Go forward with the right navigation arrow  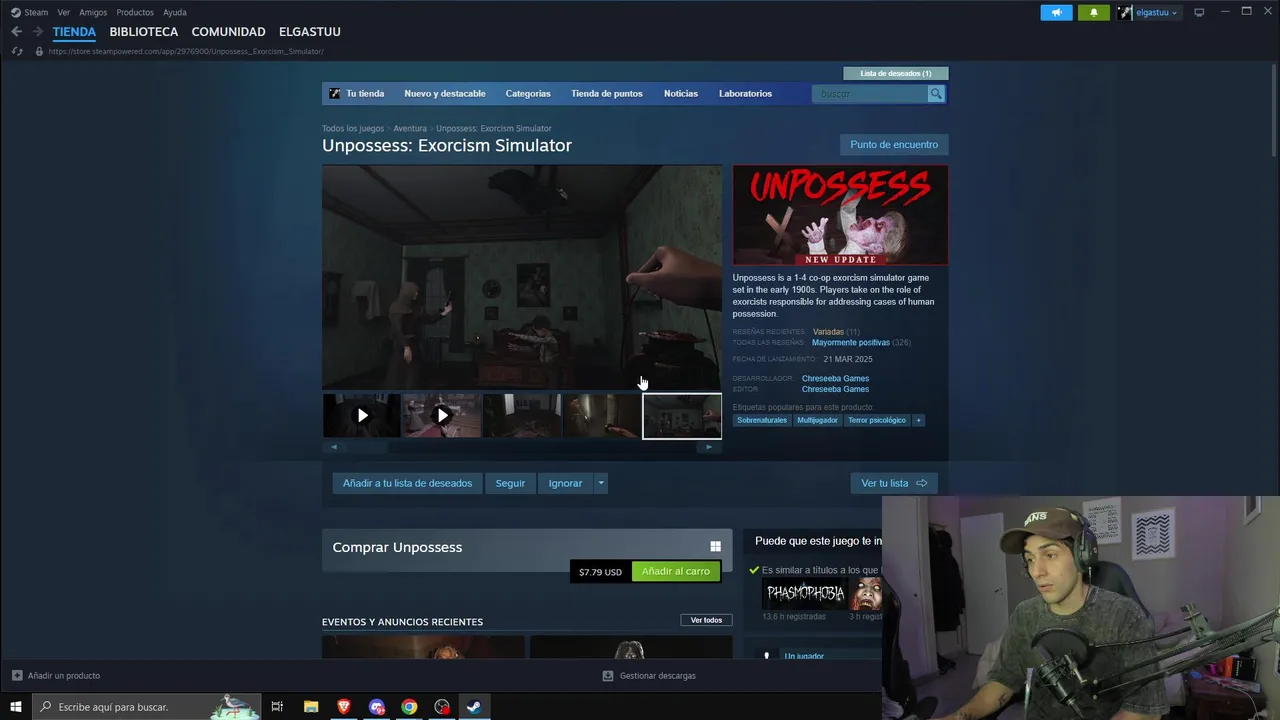pos(38,32)
